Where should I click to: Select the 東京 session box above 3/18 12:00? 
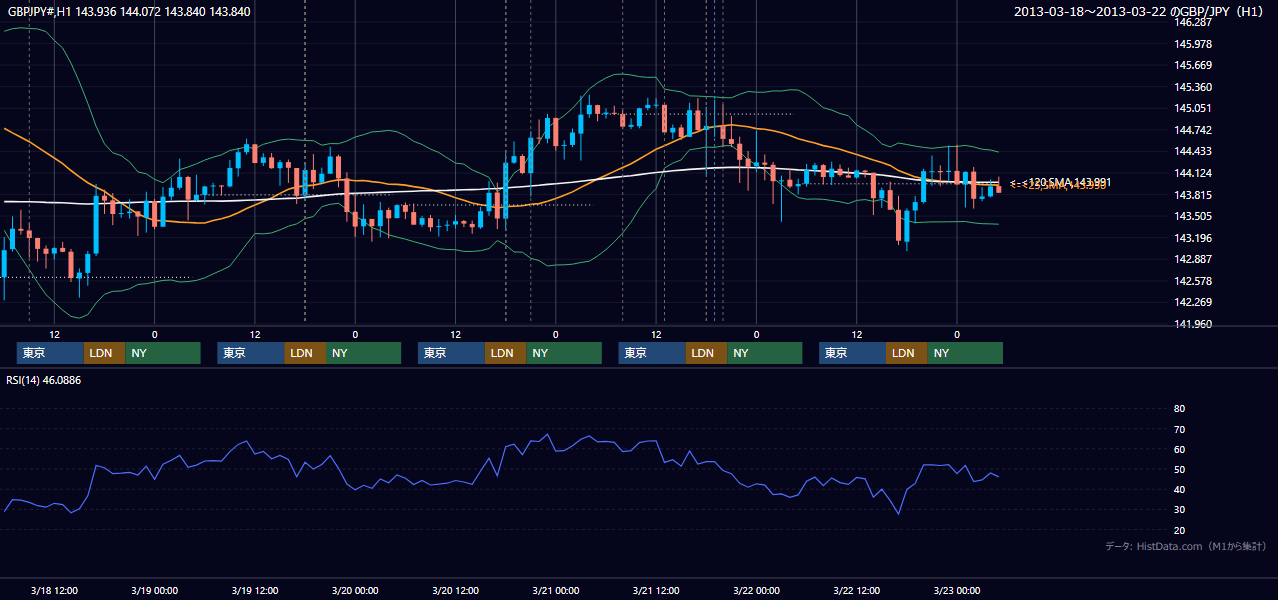click(50, 353)
